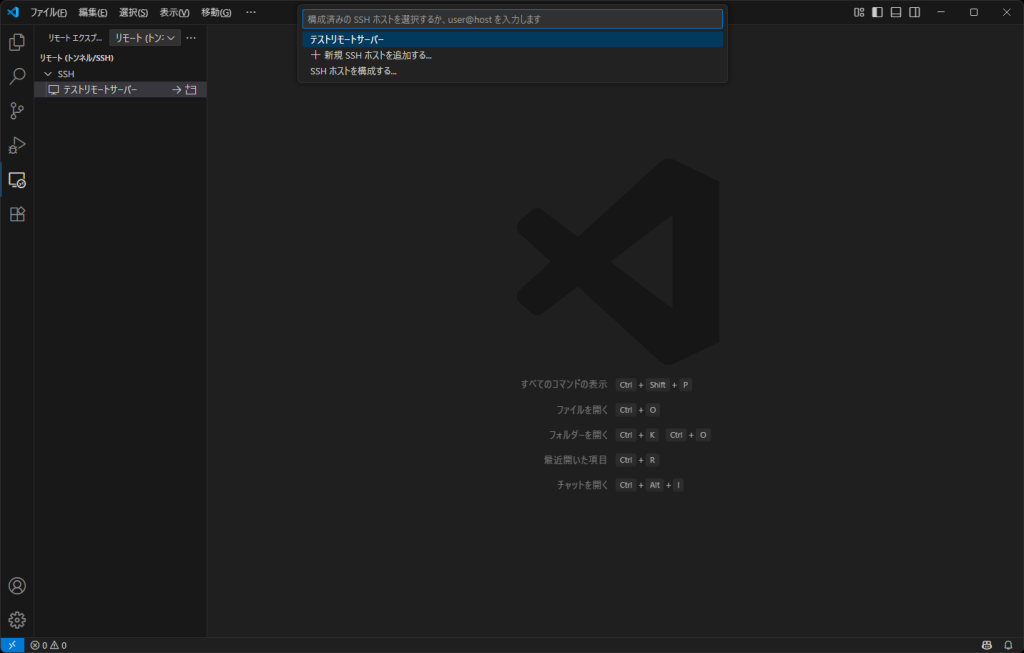Open the Extensions view
Screen dimensions: 1024x653
pos(17,214)
